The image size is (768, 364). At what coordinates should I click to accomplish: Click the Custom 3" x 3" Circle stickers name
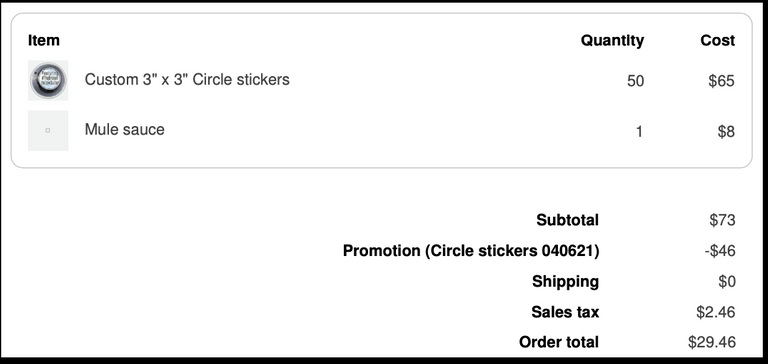click(187, 79)
